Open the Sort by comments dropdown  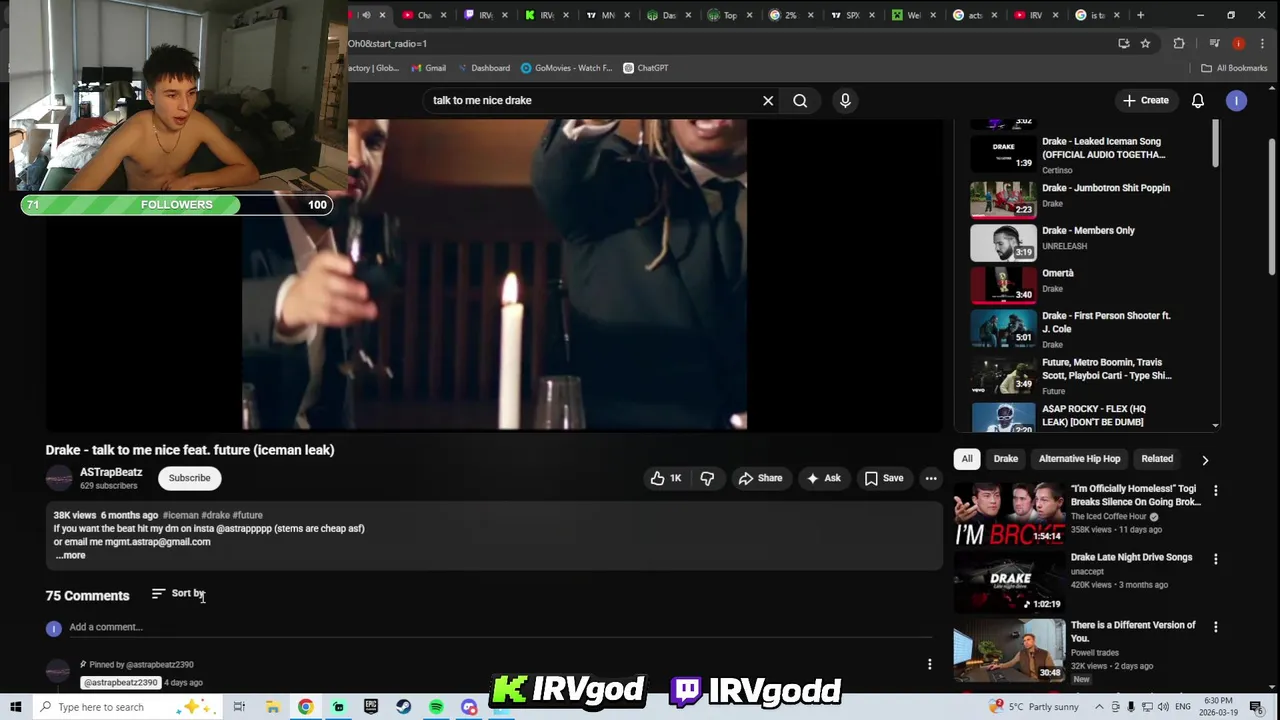click(x=178, y=594)
